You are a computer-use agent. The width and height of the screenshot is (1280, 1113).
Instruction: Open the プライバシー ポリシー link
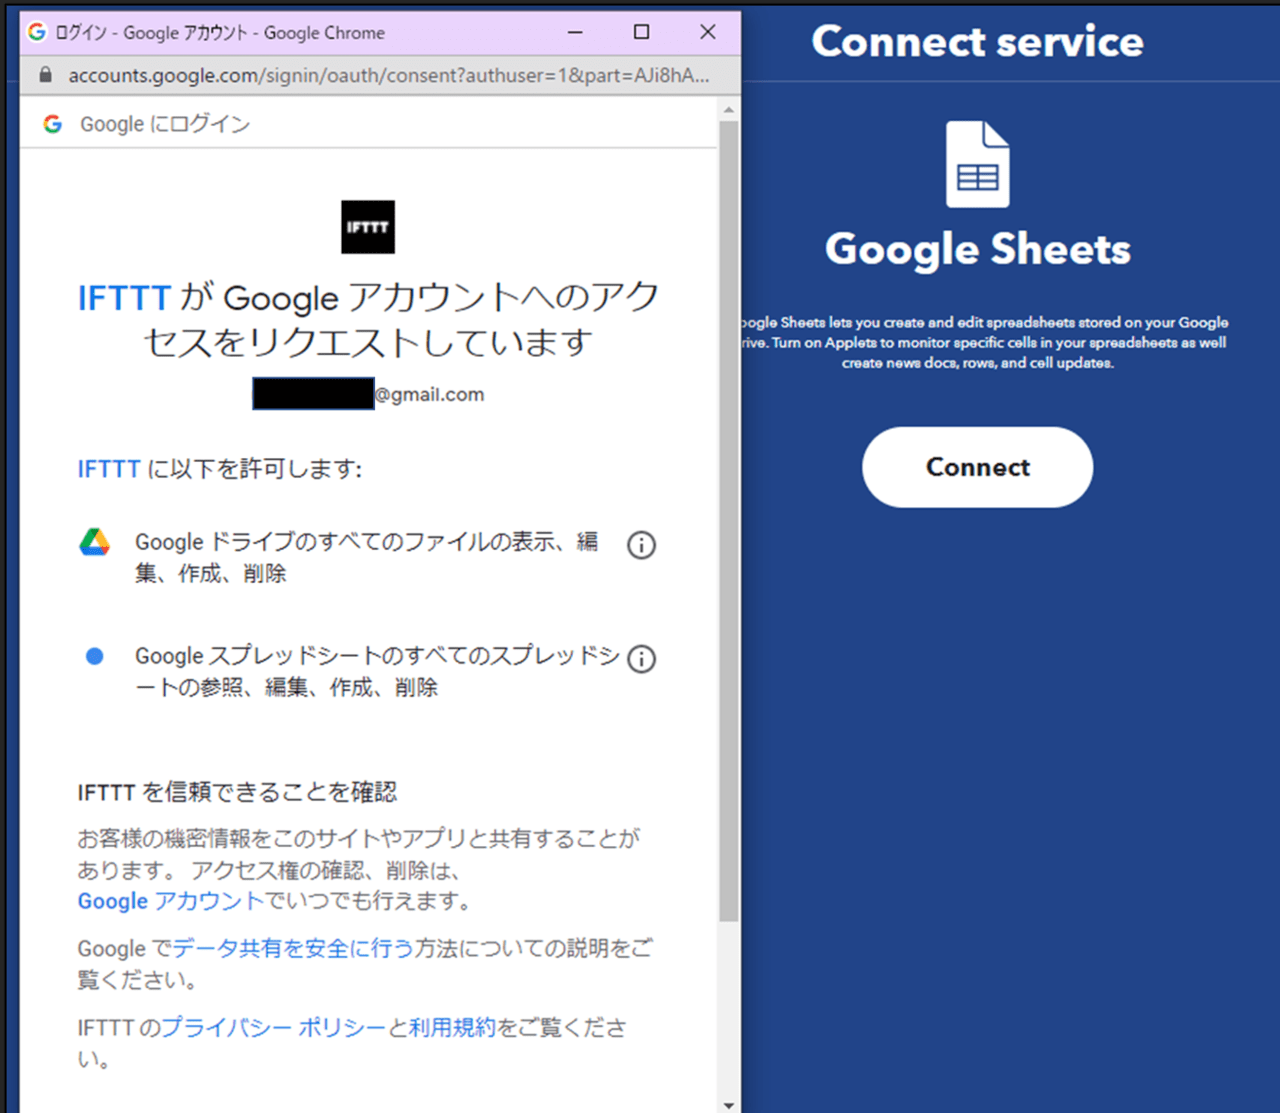(273, 1027)
